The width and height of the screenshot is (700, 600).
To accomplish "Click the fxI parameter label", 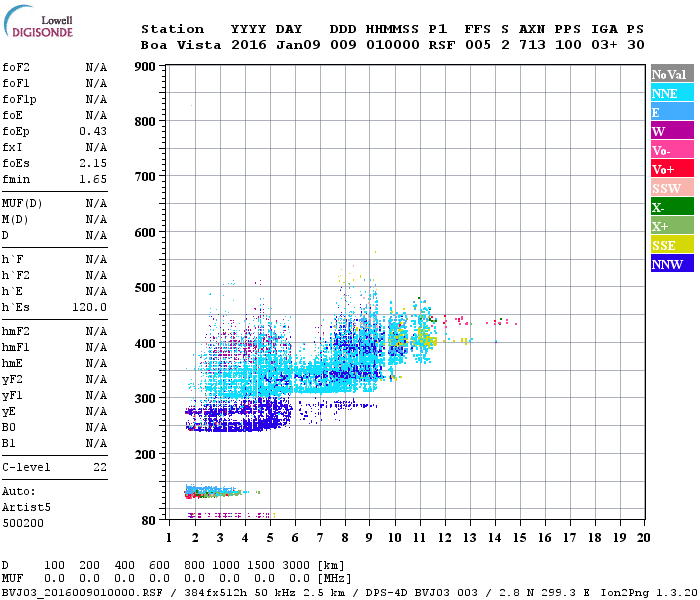I will click(12, 147).
